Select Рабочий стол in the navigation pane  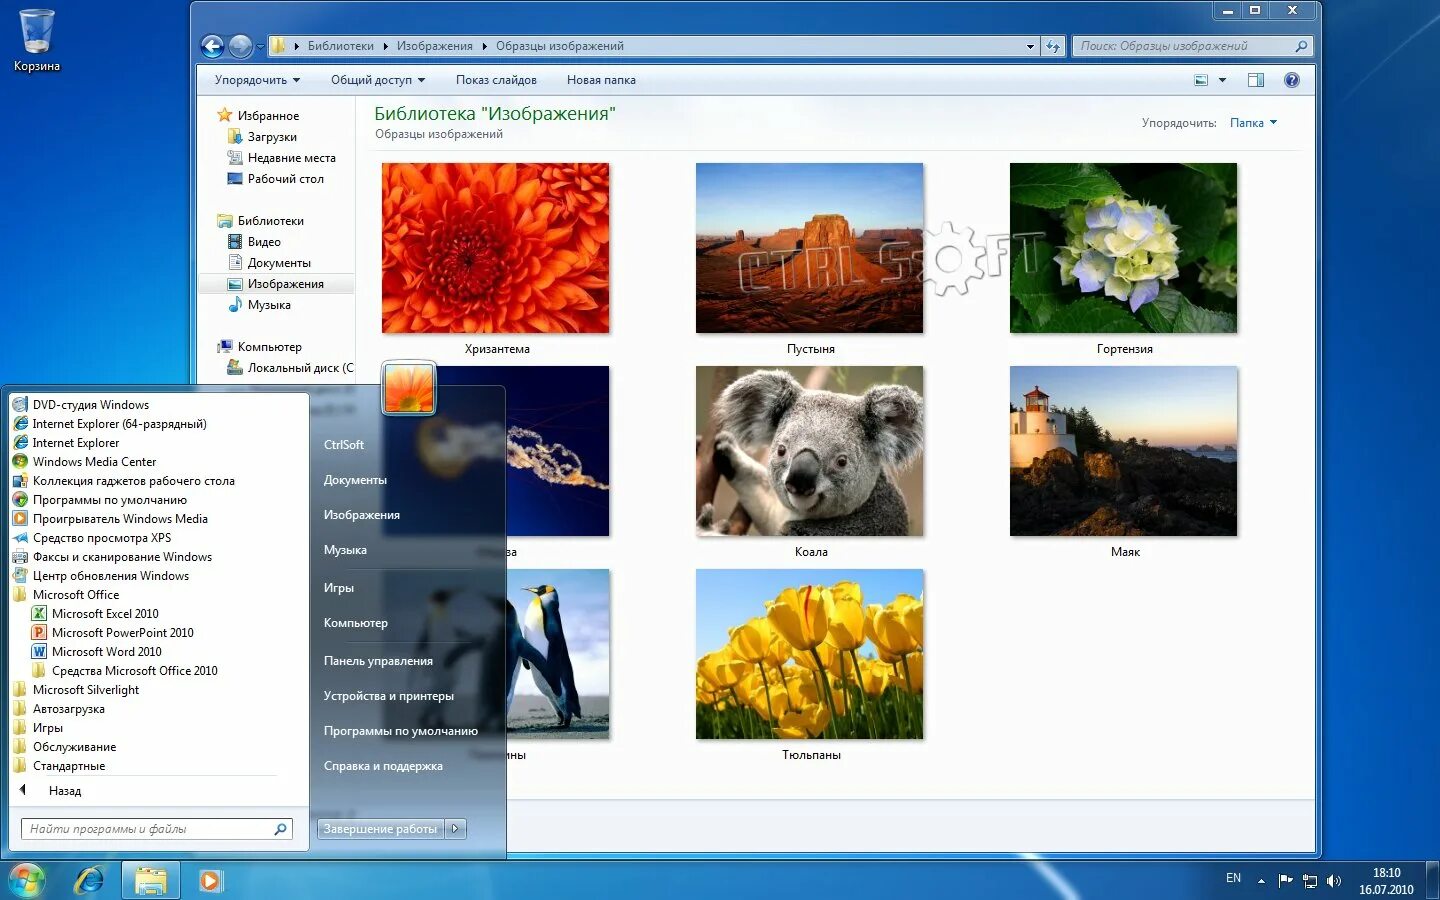(275, 179)
